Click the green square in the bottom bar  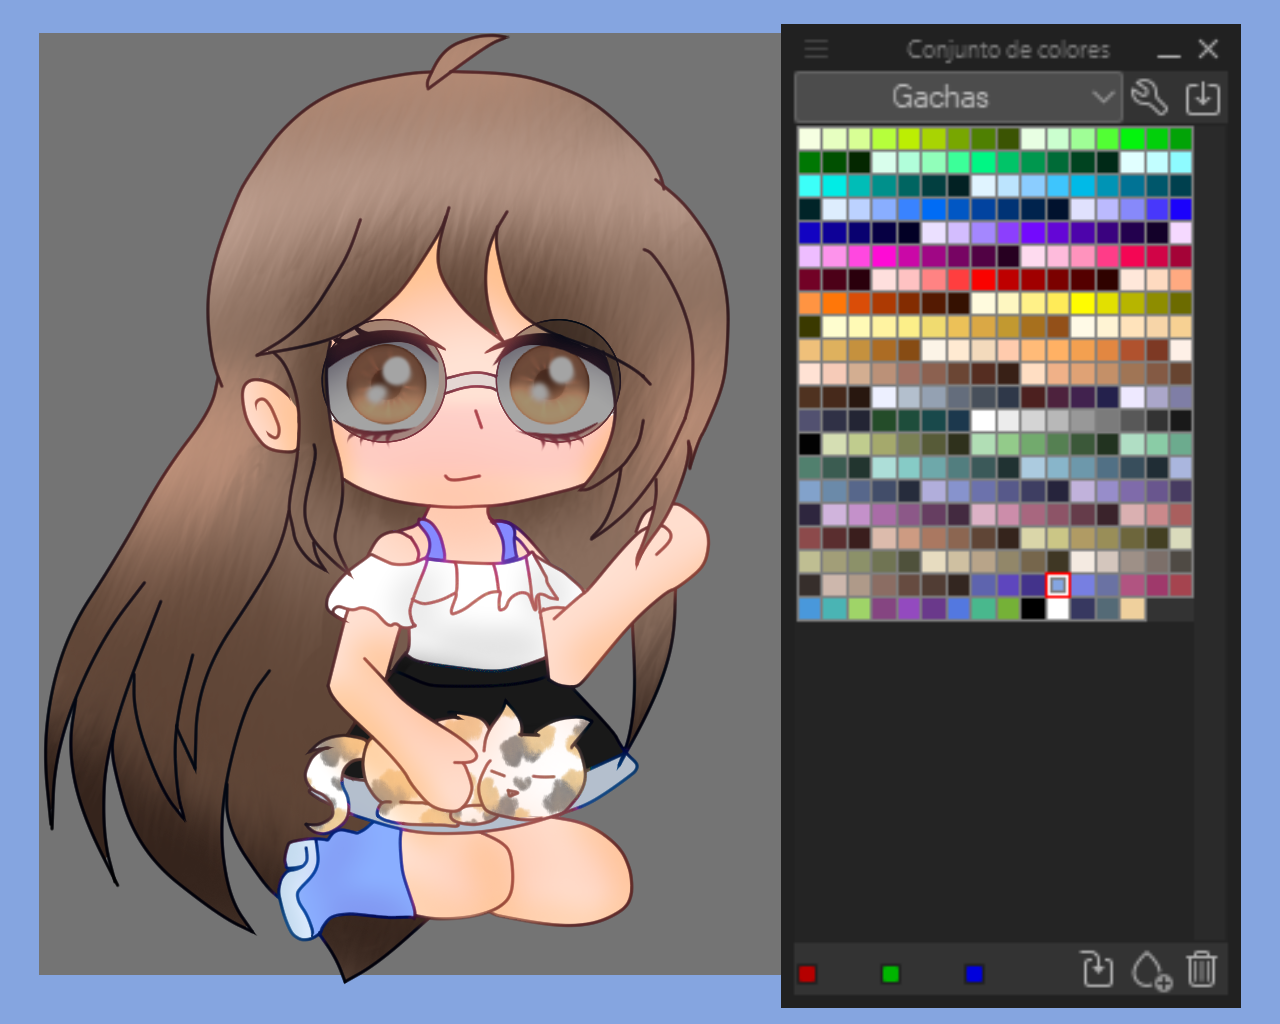(891, 974)
